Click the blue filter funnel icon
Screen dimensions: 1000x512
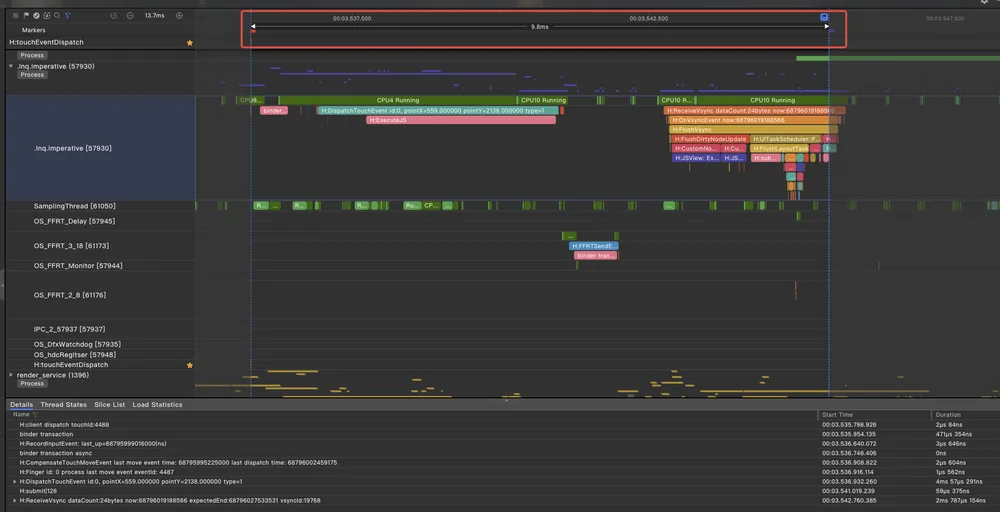[x=68, y=15]
